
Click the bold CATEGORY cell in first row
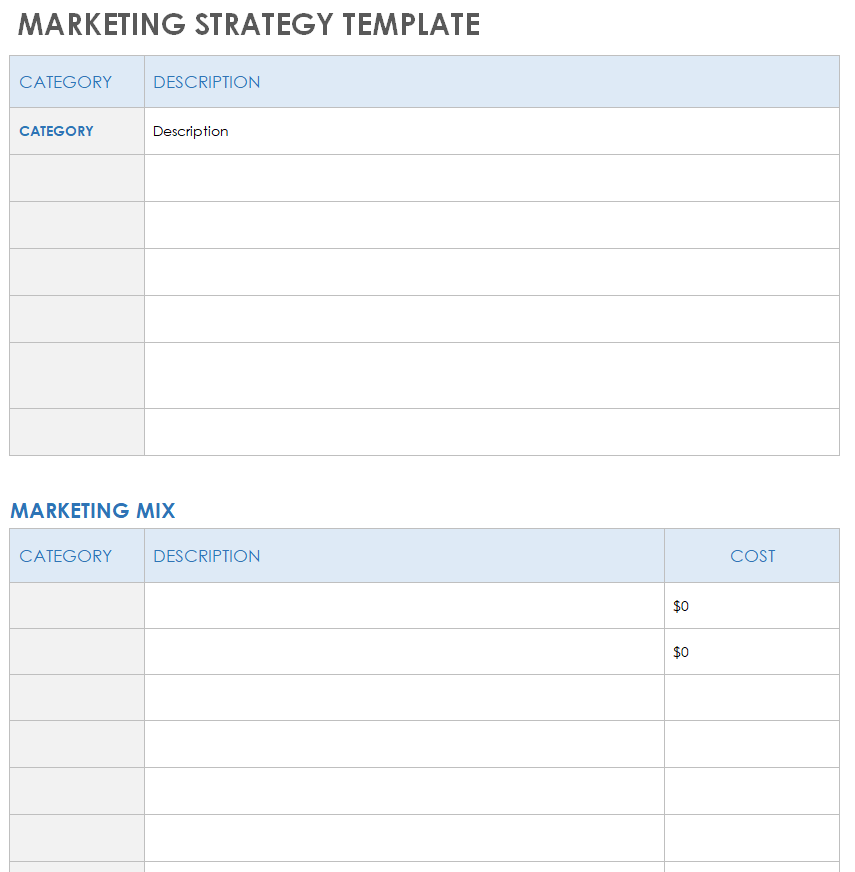coord(77,131)
